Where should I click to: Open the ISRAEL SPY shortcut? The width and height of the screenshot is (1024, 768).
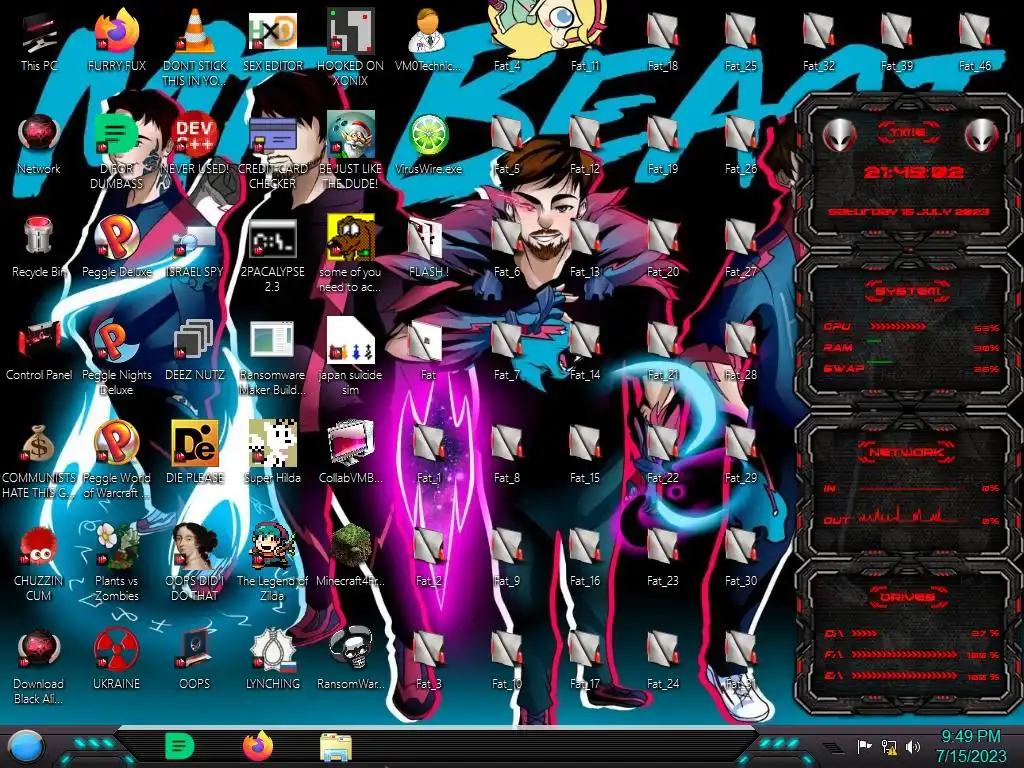click(195, 247)
